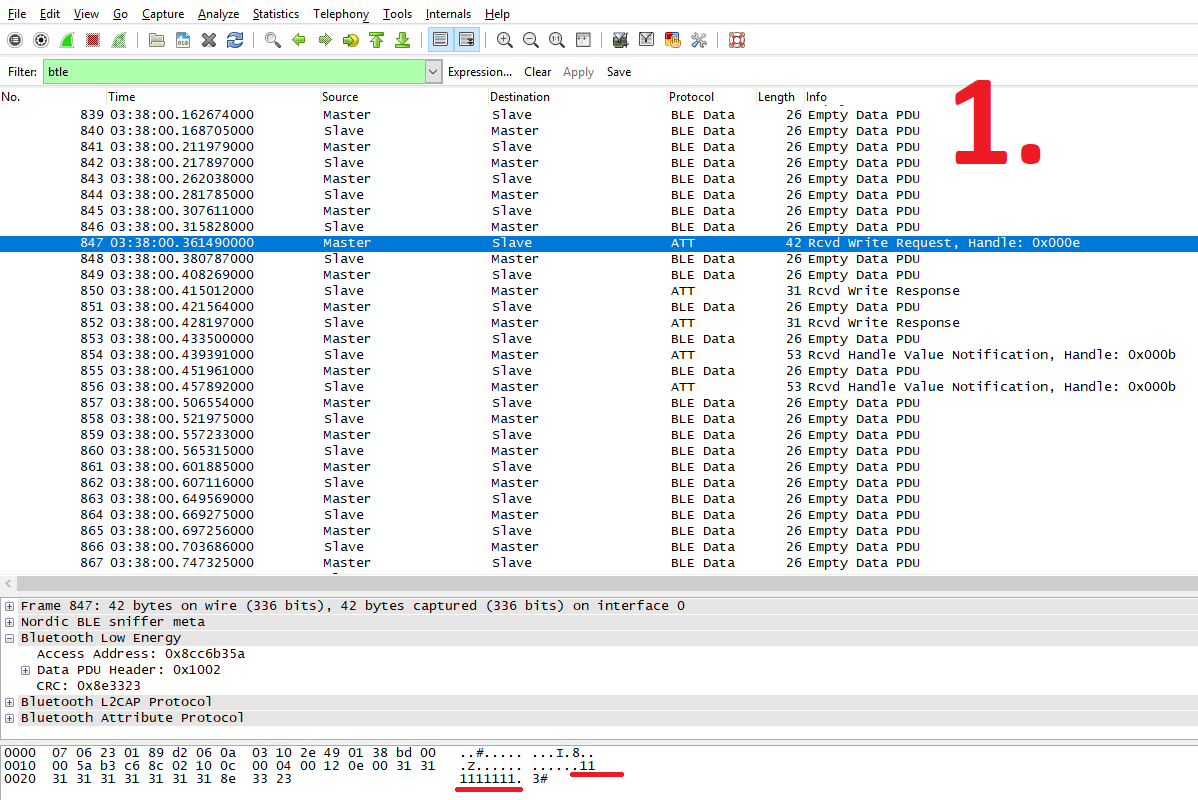Viewport: 1198px width, 800px height.
Task: Save this capture file icon
Action: [183, 40]
